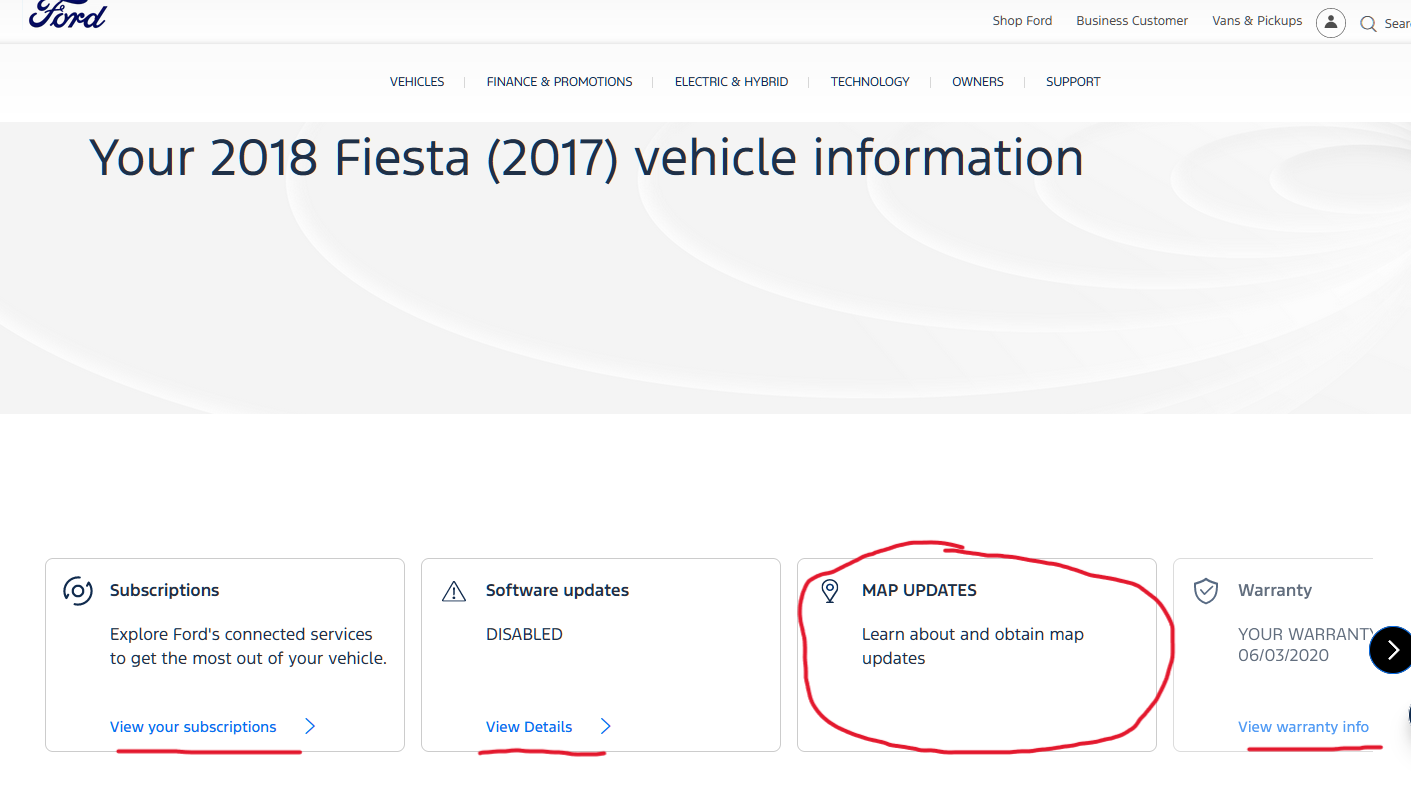Click the 2018 Fiesta vehicle information heading
The height and width of the screenshot is (794, 1411).
586,157
